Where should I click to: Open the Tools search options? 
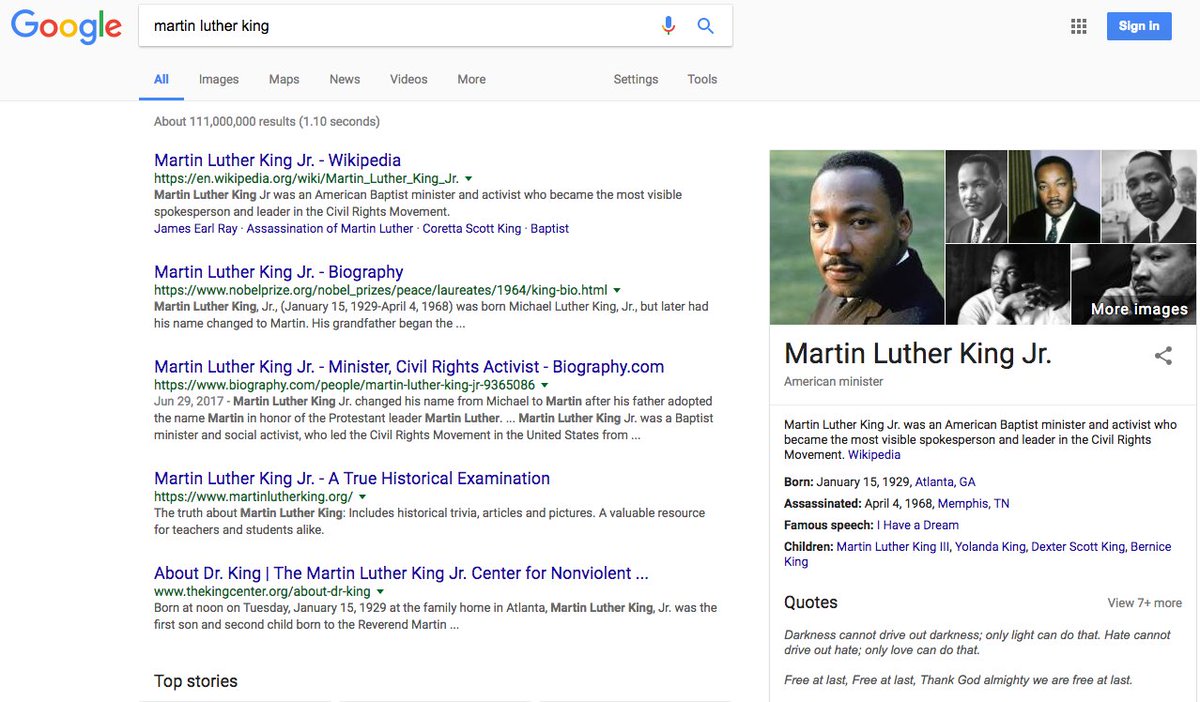pyautogui.click(x=702, y=79)
